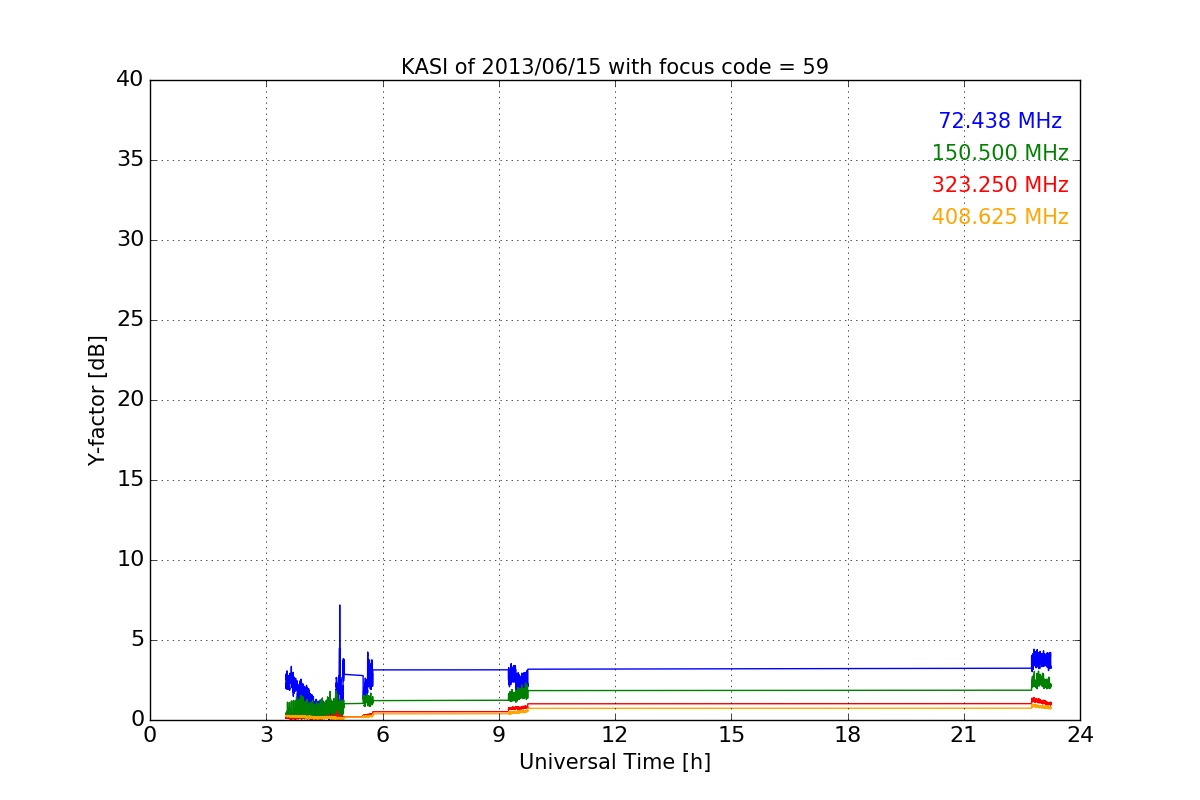
Task: Click y-axis tick label 35
Action: pos(130,160)
